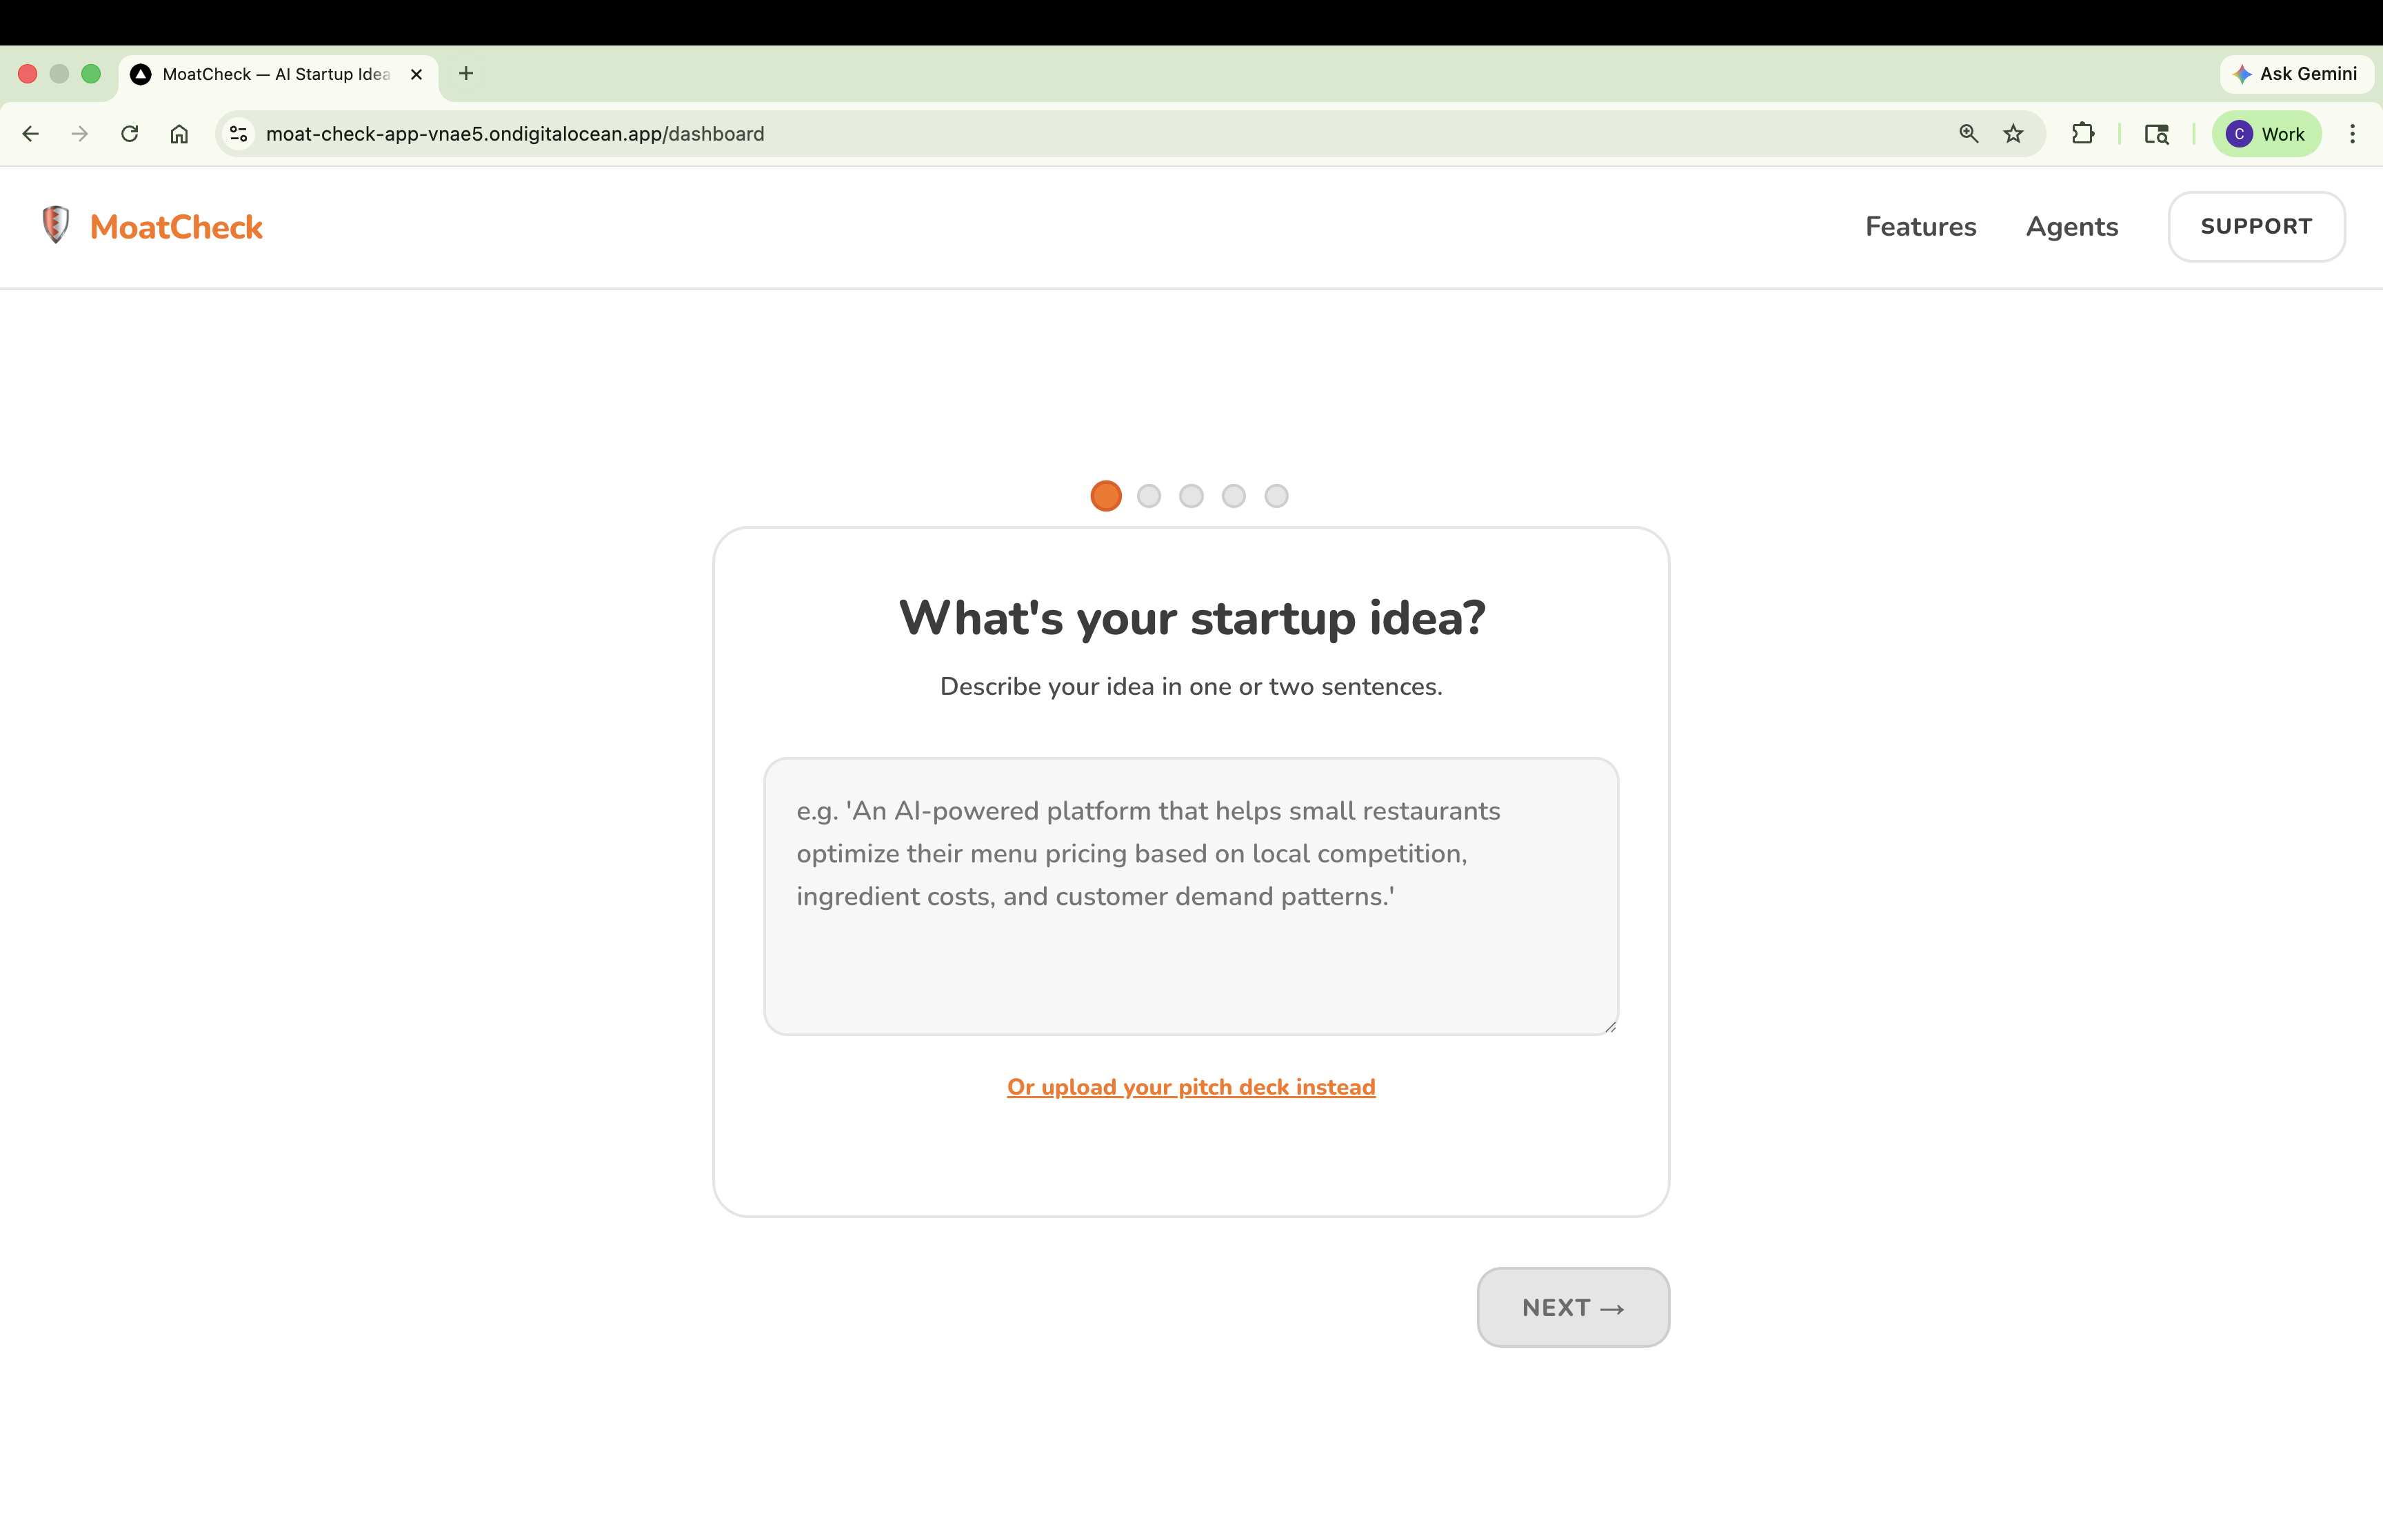The width and height of the screenshot is (2383, 1540).
Task: Go to browser home page icon
Action: [179, 134]
